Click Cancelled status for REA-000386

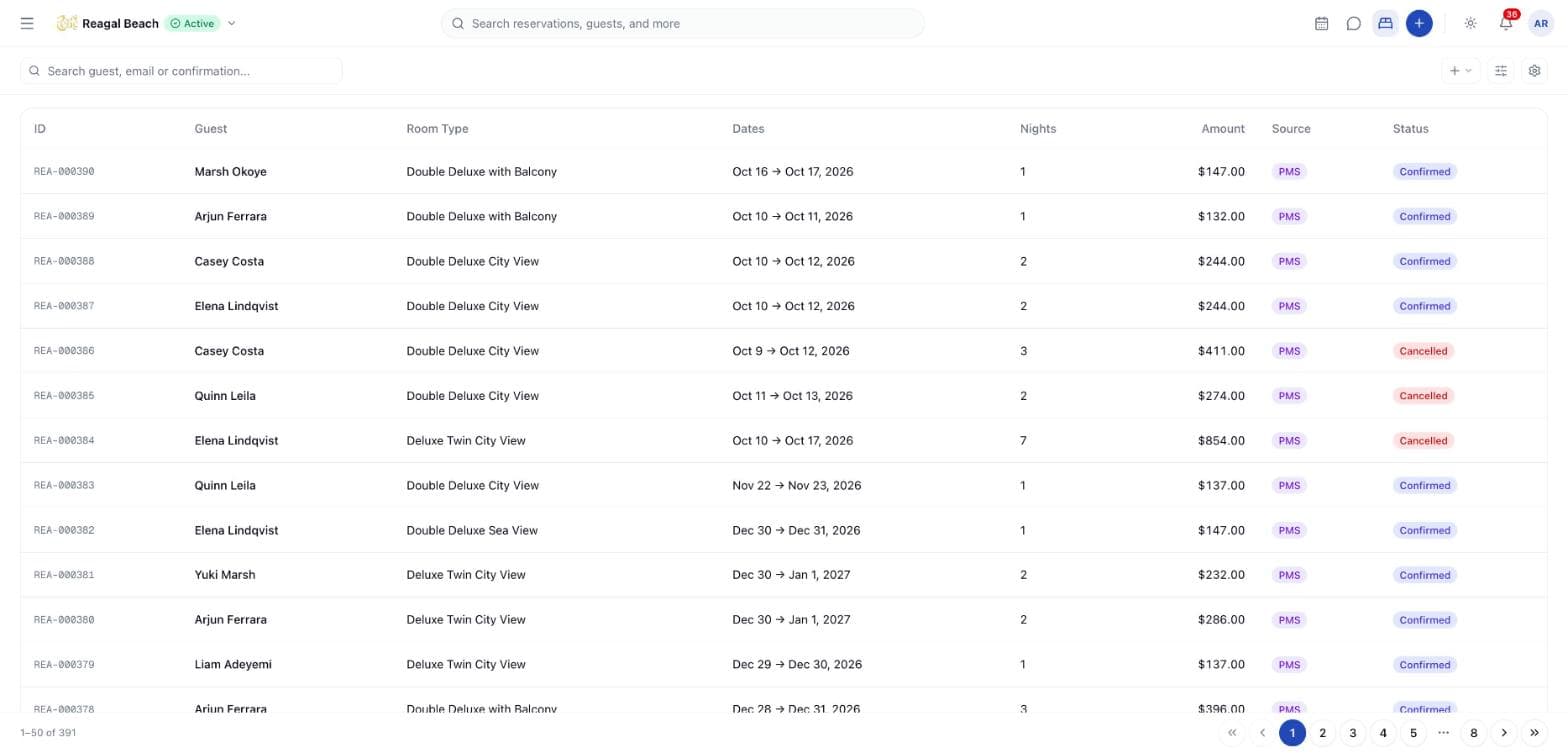(1423, 351)
